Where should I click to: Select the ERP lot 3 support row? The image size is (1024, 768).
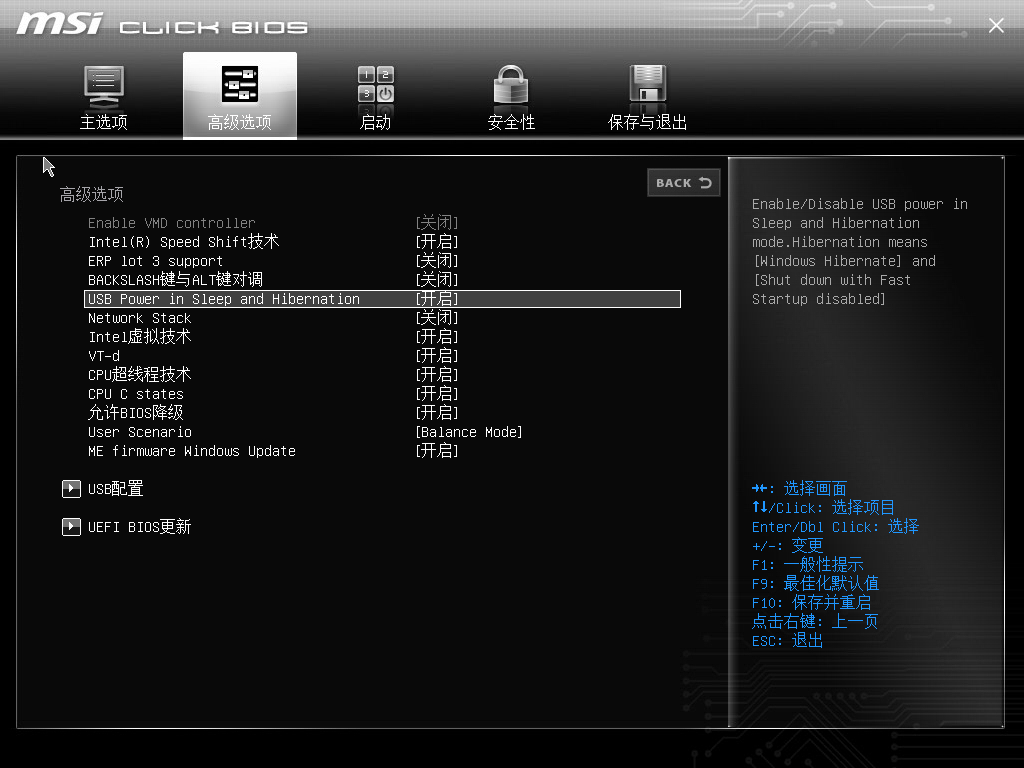click(x=155, y=261)
